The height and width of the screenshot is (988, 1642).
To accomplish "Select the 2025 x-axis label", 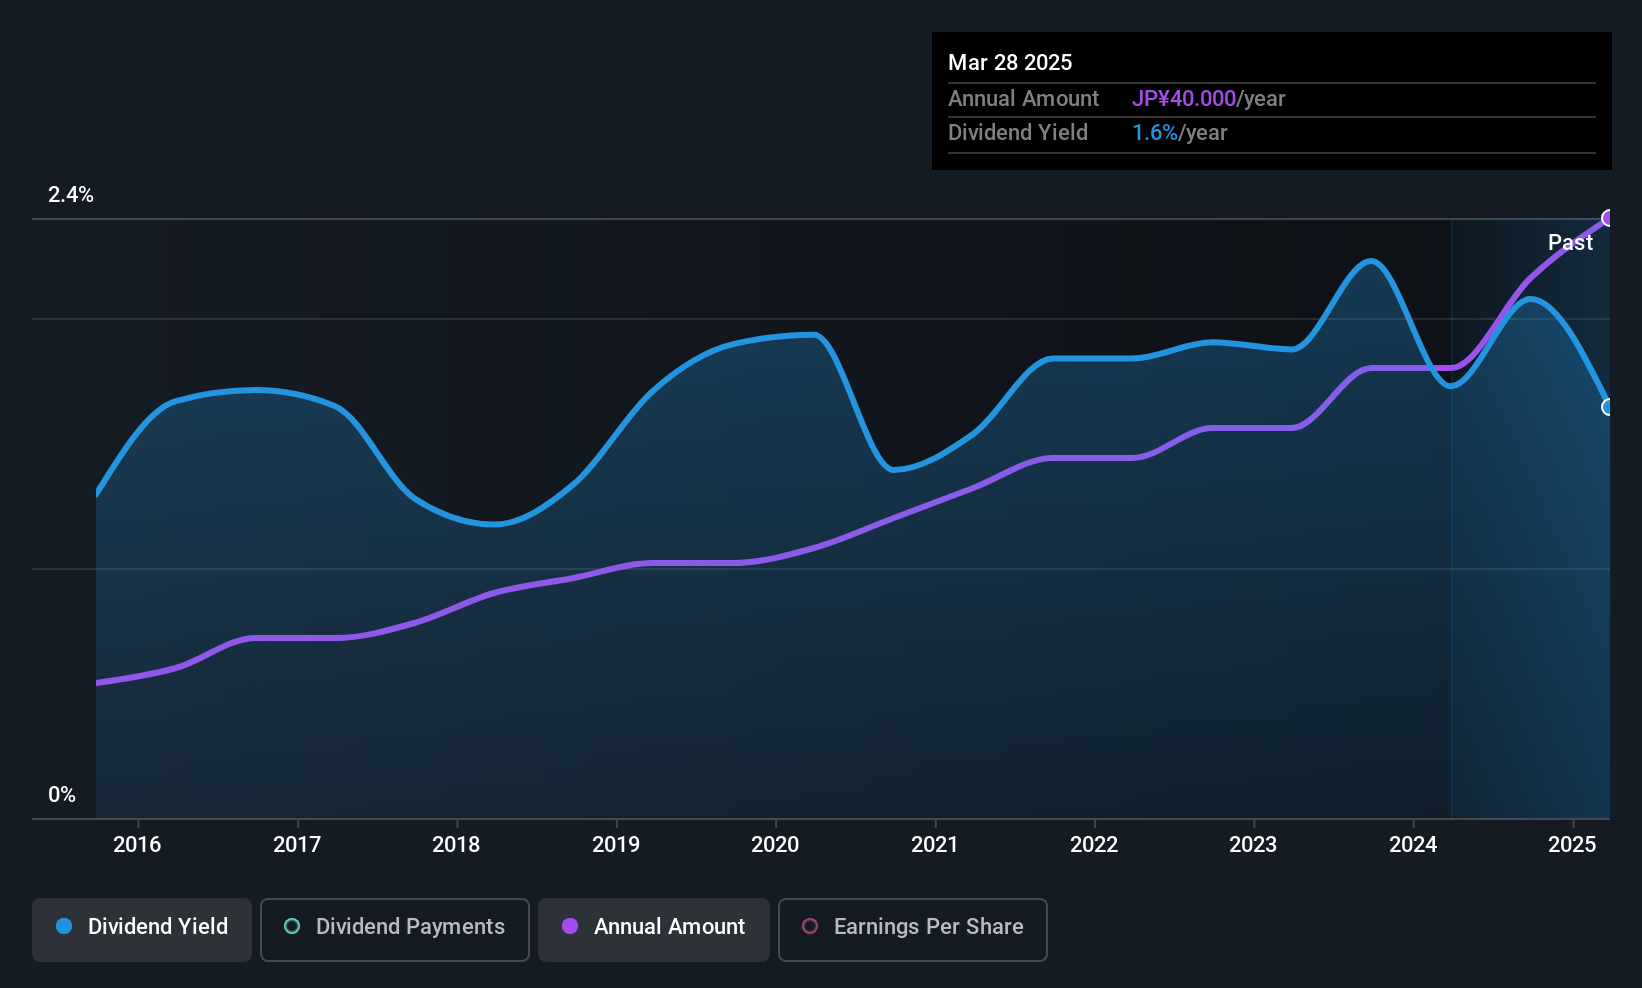I will tap(1572, 845).
